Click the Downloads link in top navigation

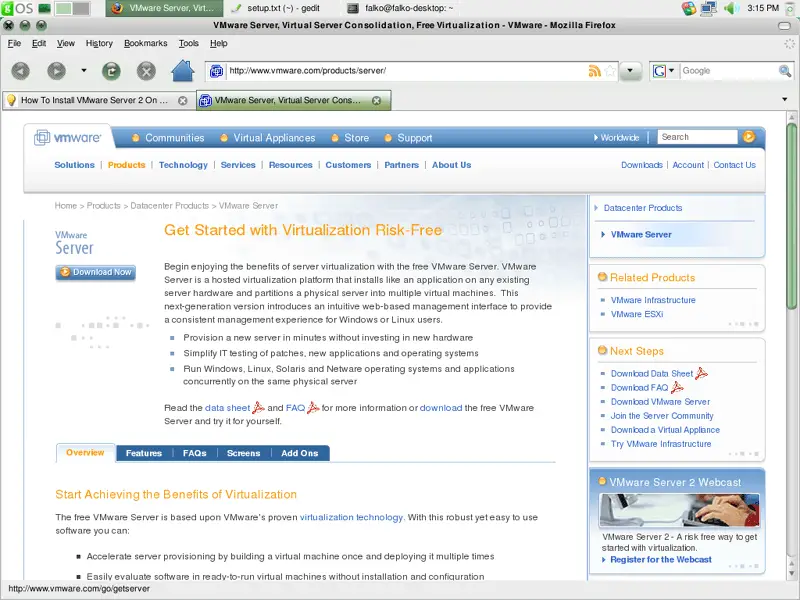642,165
